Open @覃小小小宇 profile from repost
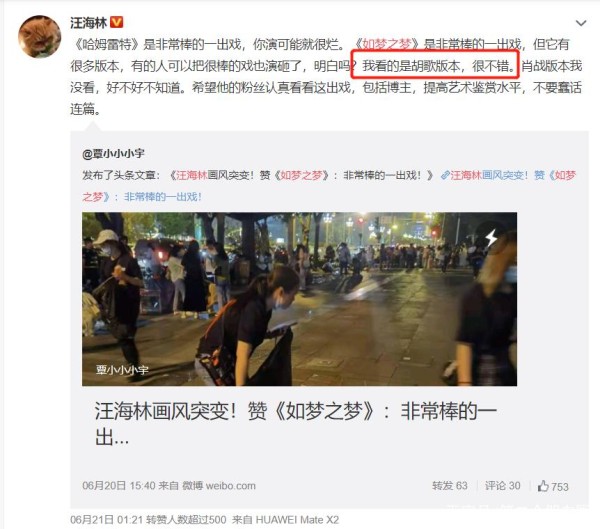This screenshot has height=529, width=600. click(x=113, y=153)
